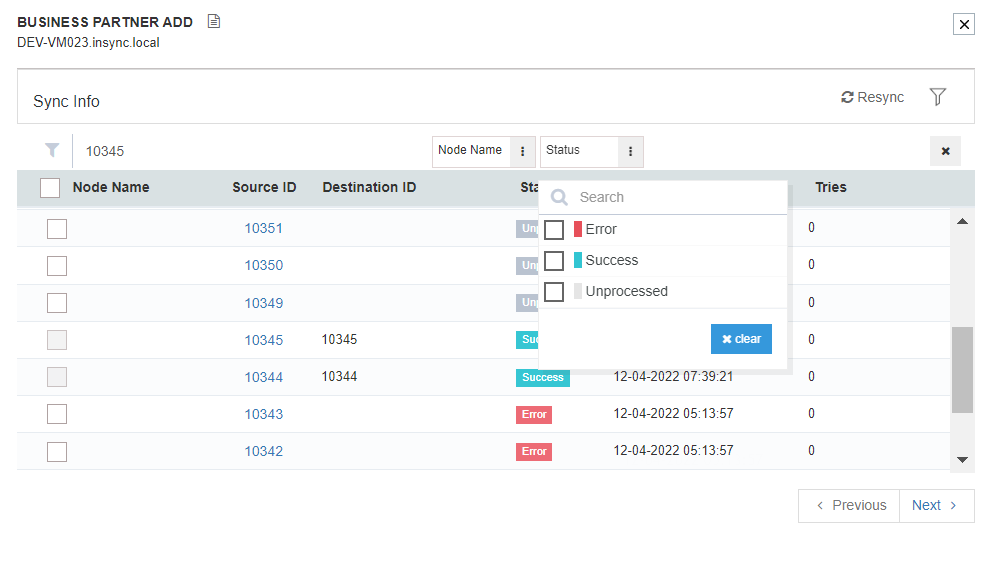Open Source ID link 10343
Viewport: 991px width, 568px height.
click(264, 414)
